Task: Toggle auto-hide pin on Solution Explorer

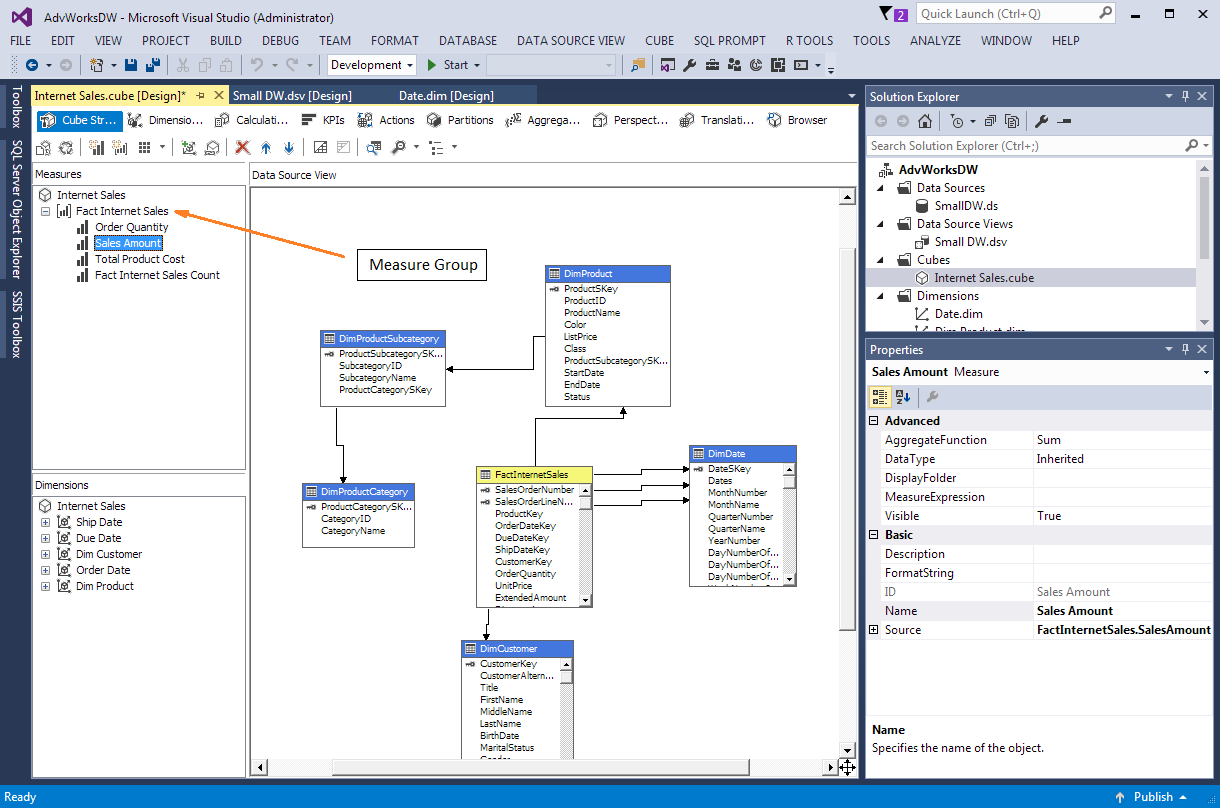Action: 1186,96
